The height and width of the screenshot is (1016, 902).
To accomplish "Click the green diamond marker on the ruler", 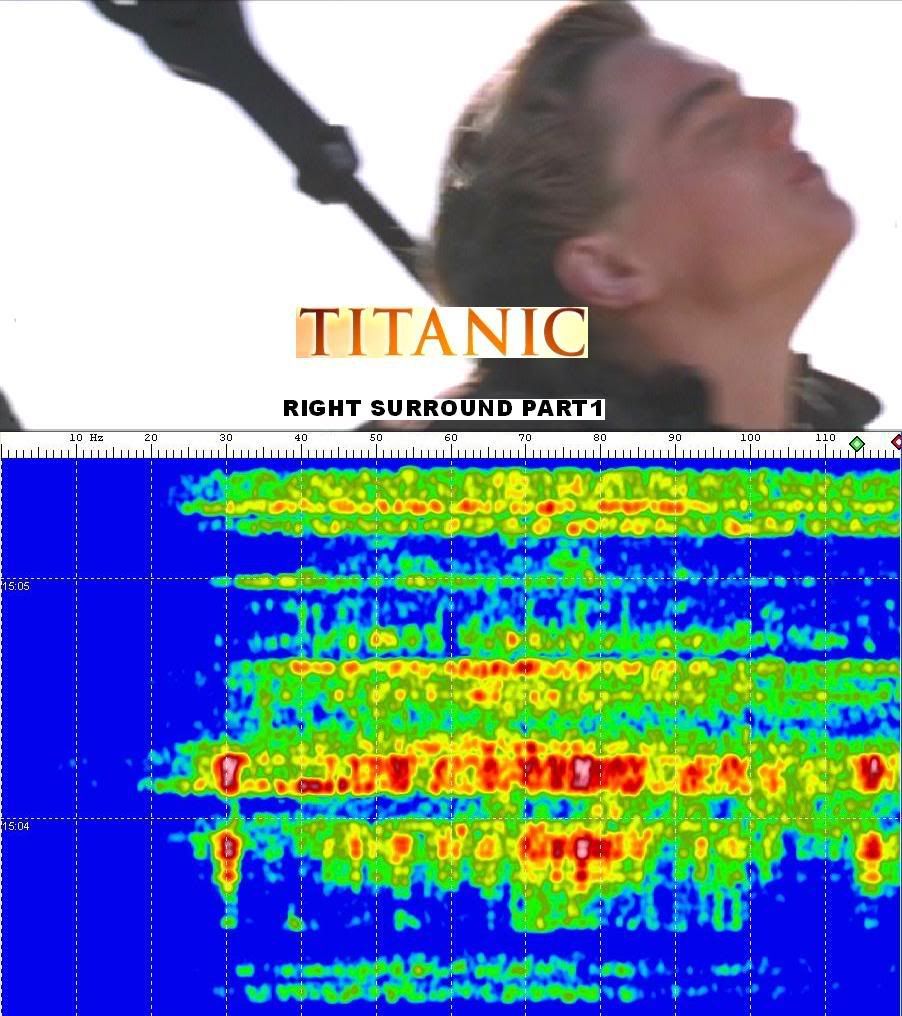I will click(856, 443).
